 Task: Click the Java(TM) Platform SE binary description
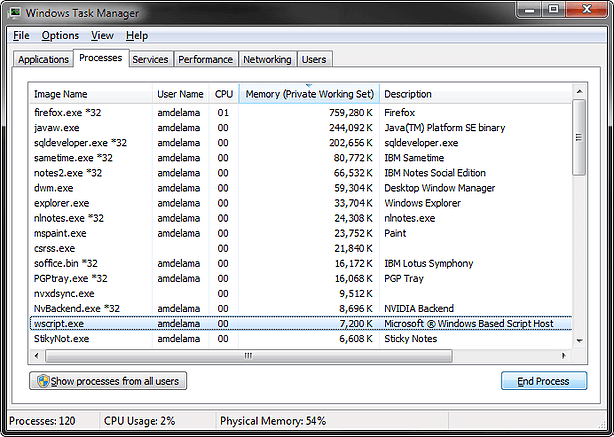(444, 128)
